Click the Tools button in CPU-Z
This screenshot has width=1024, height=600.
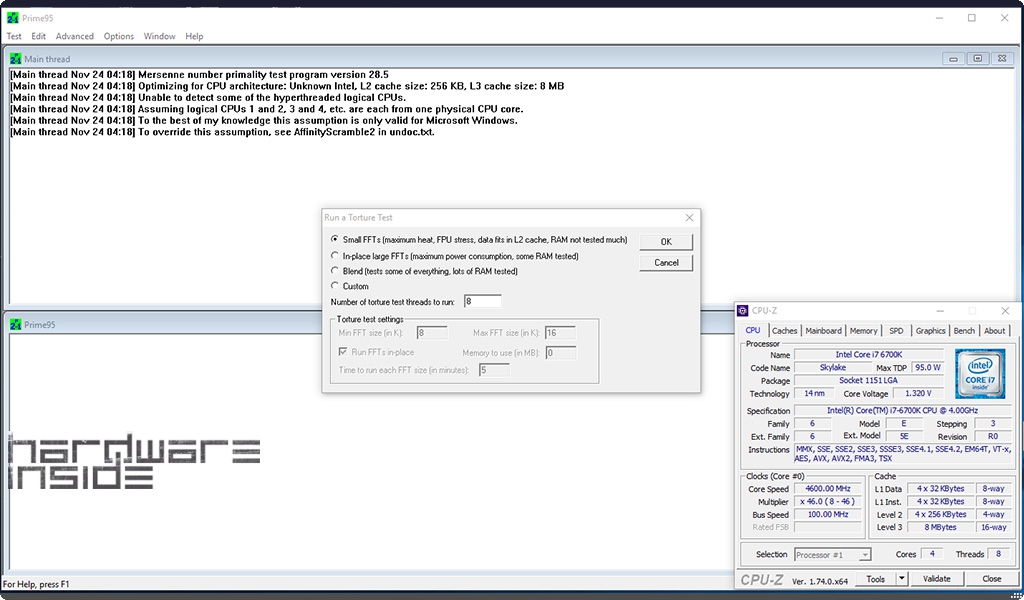tap(876, 578)
